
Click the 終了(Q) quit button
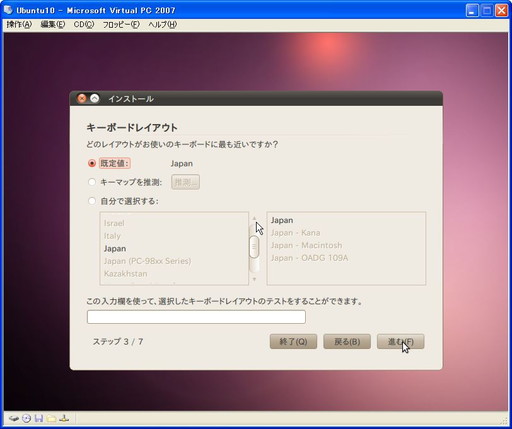(293, 342)
